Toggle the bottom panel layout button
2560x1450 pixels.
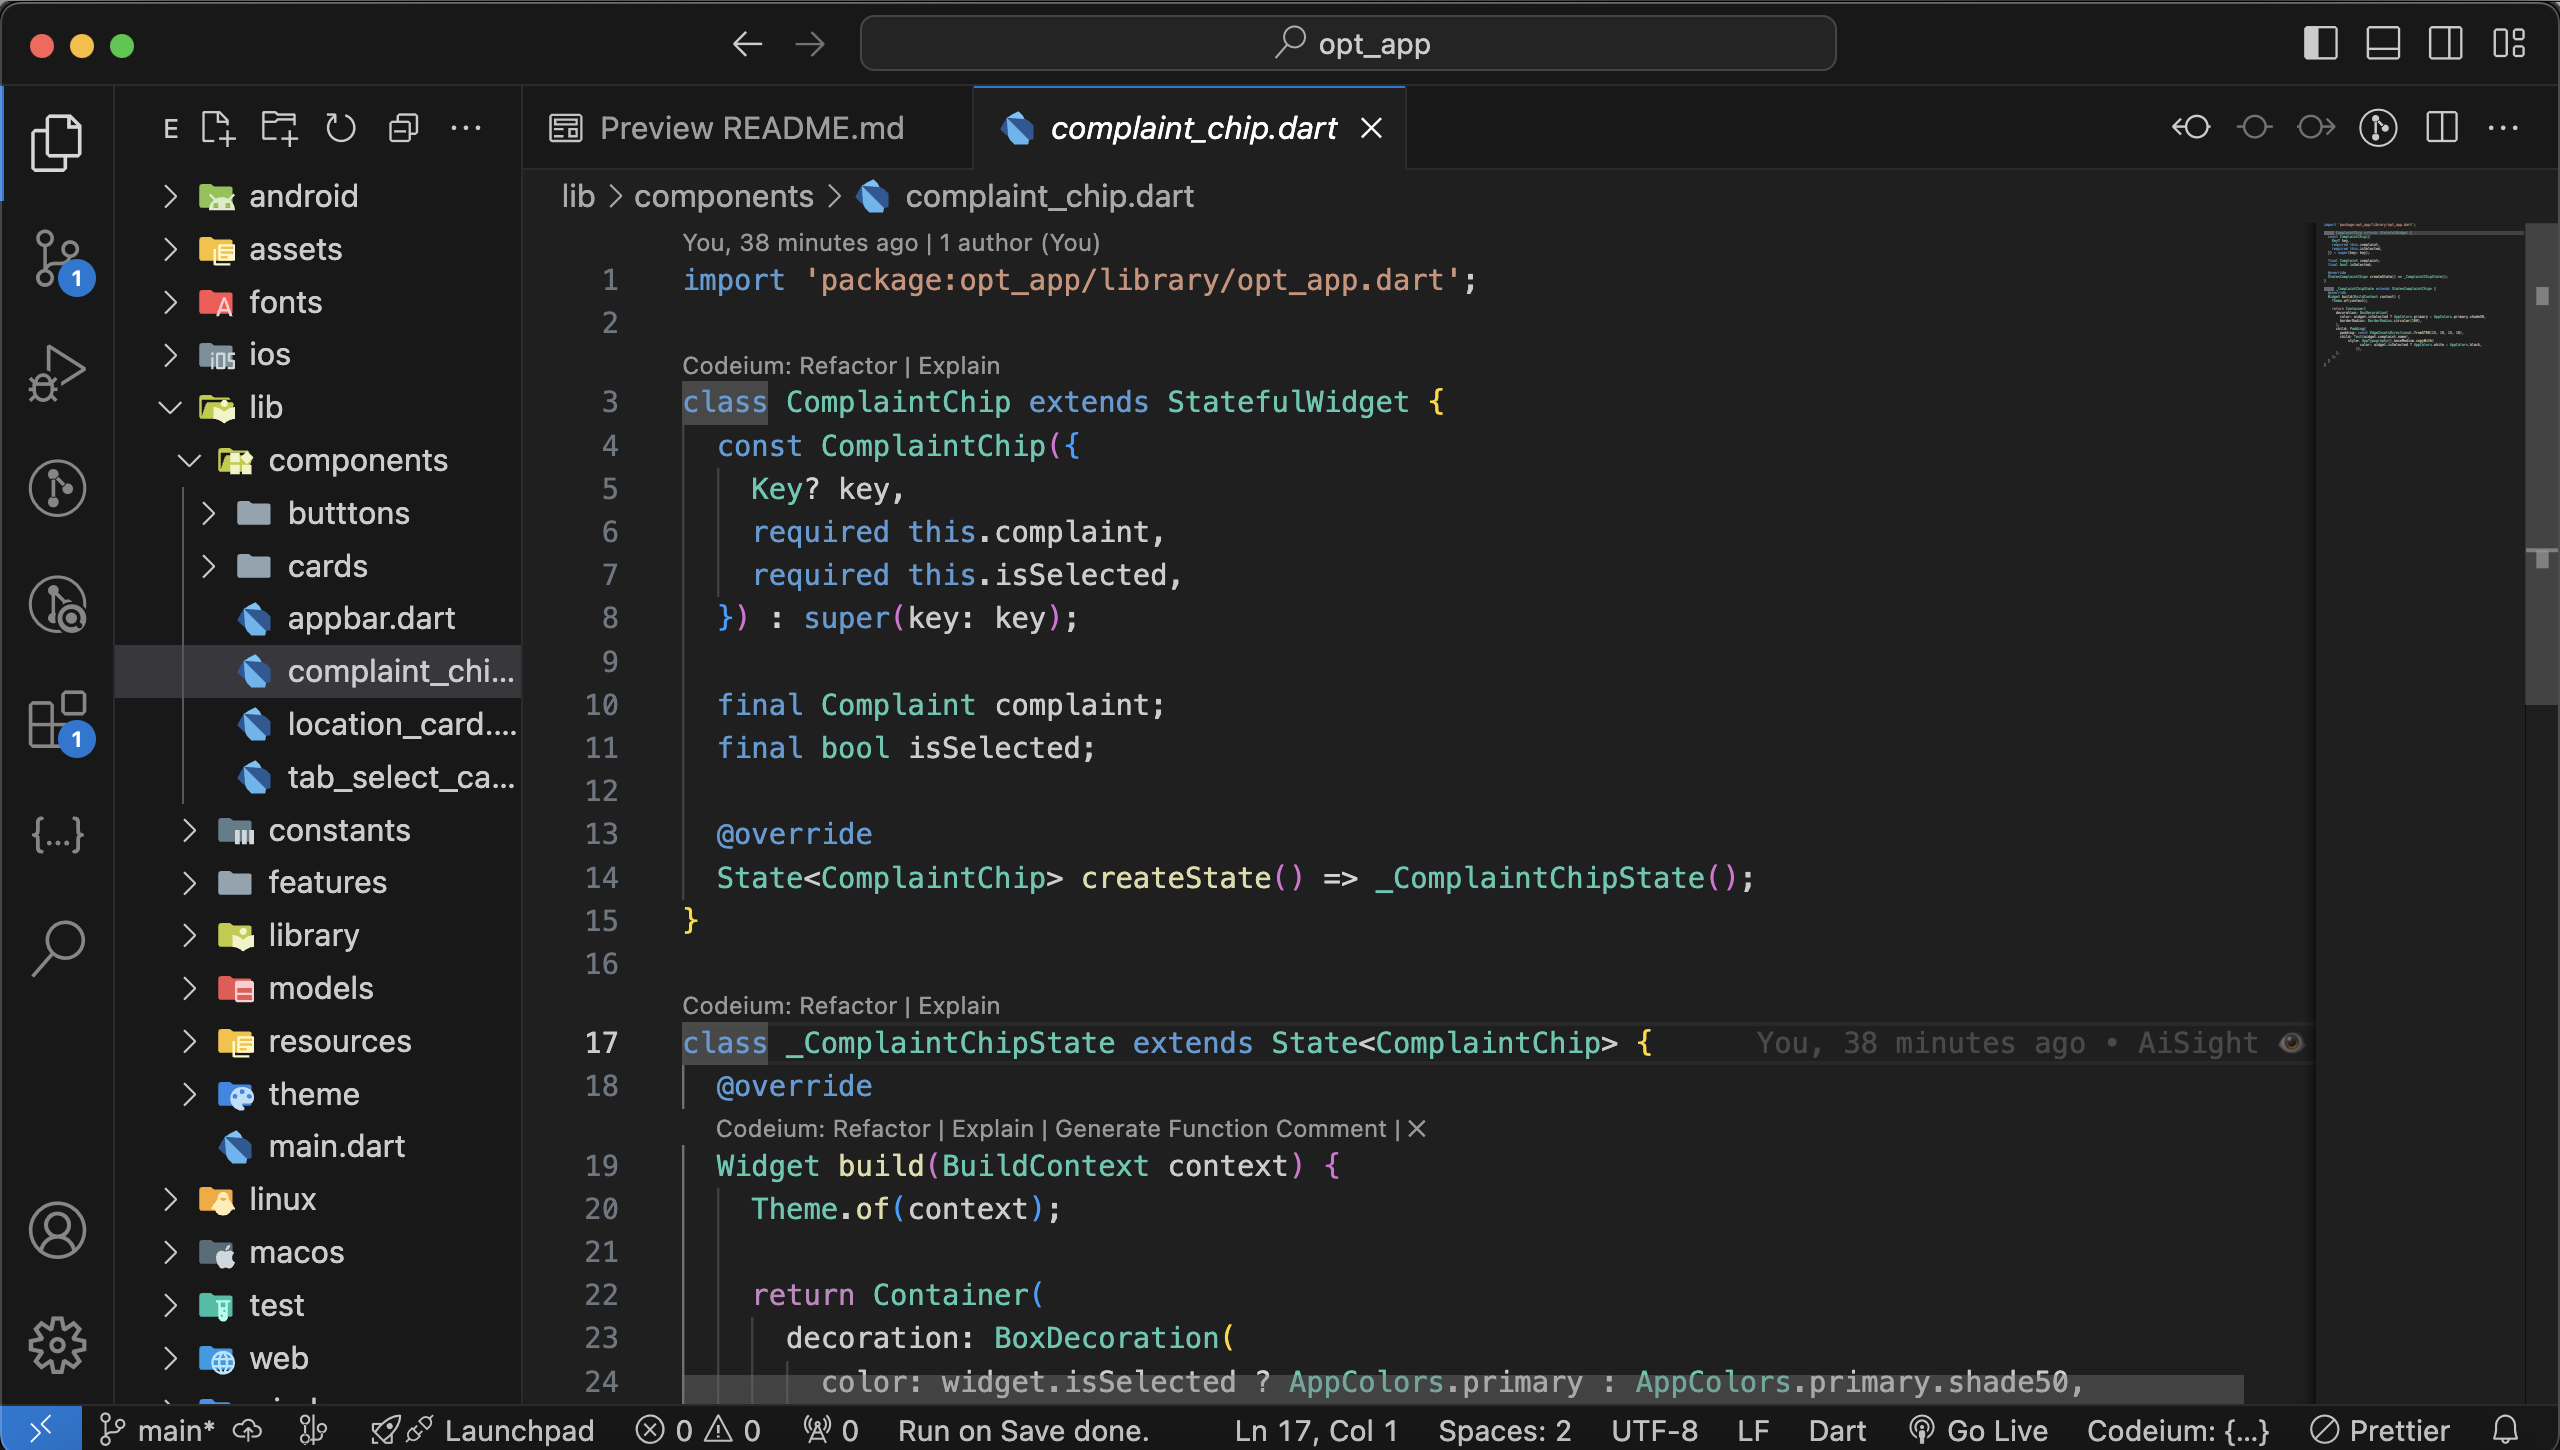(2383, 44)
